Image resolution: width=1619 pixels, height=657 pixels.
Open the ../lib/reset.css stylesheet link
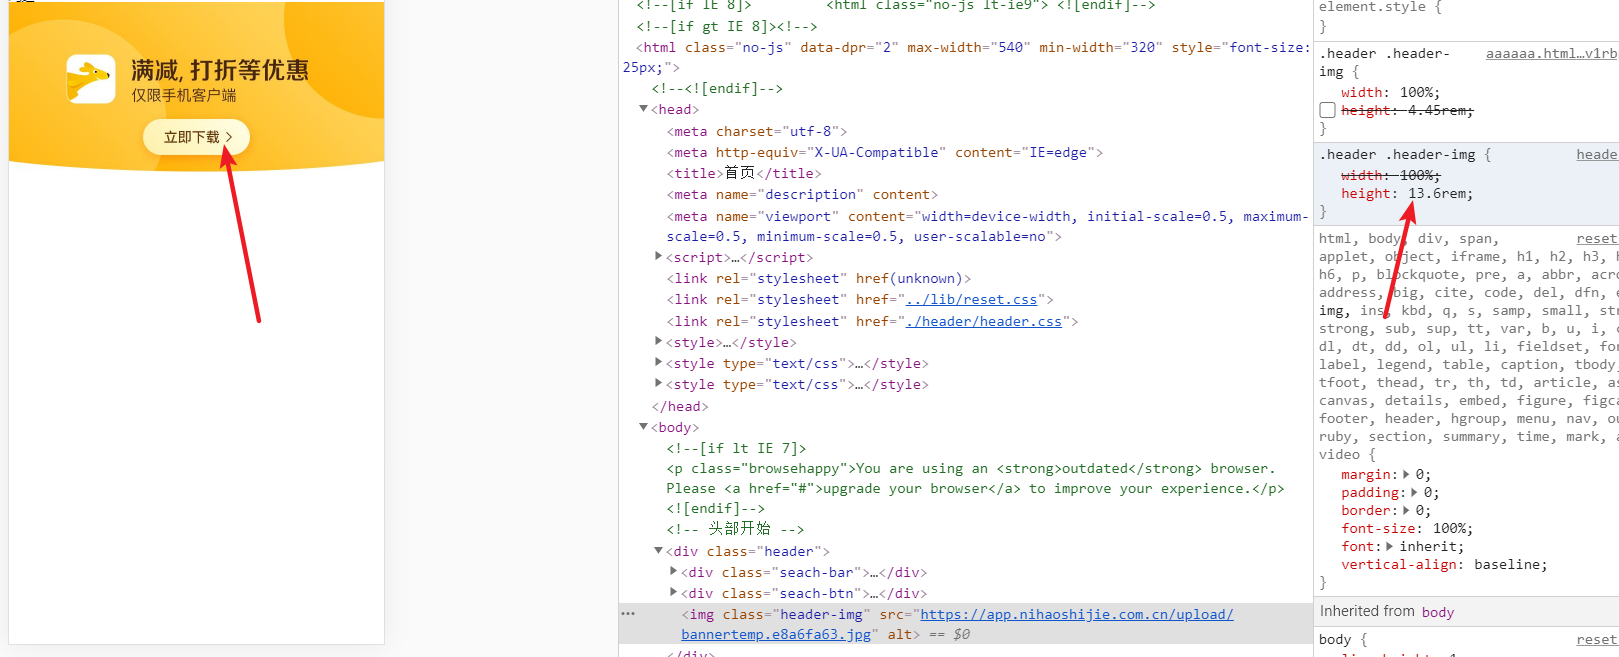pos(971,300)
